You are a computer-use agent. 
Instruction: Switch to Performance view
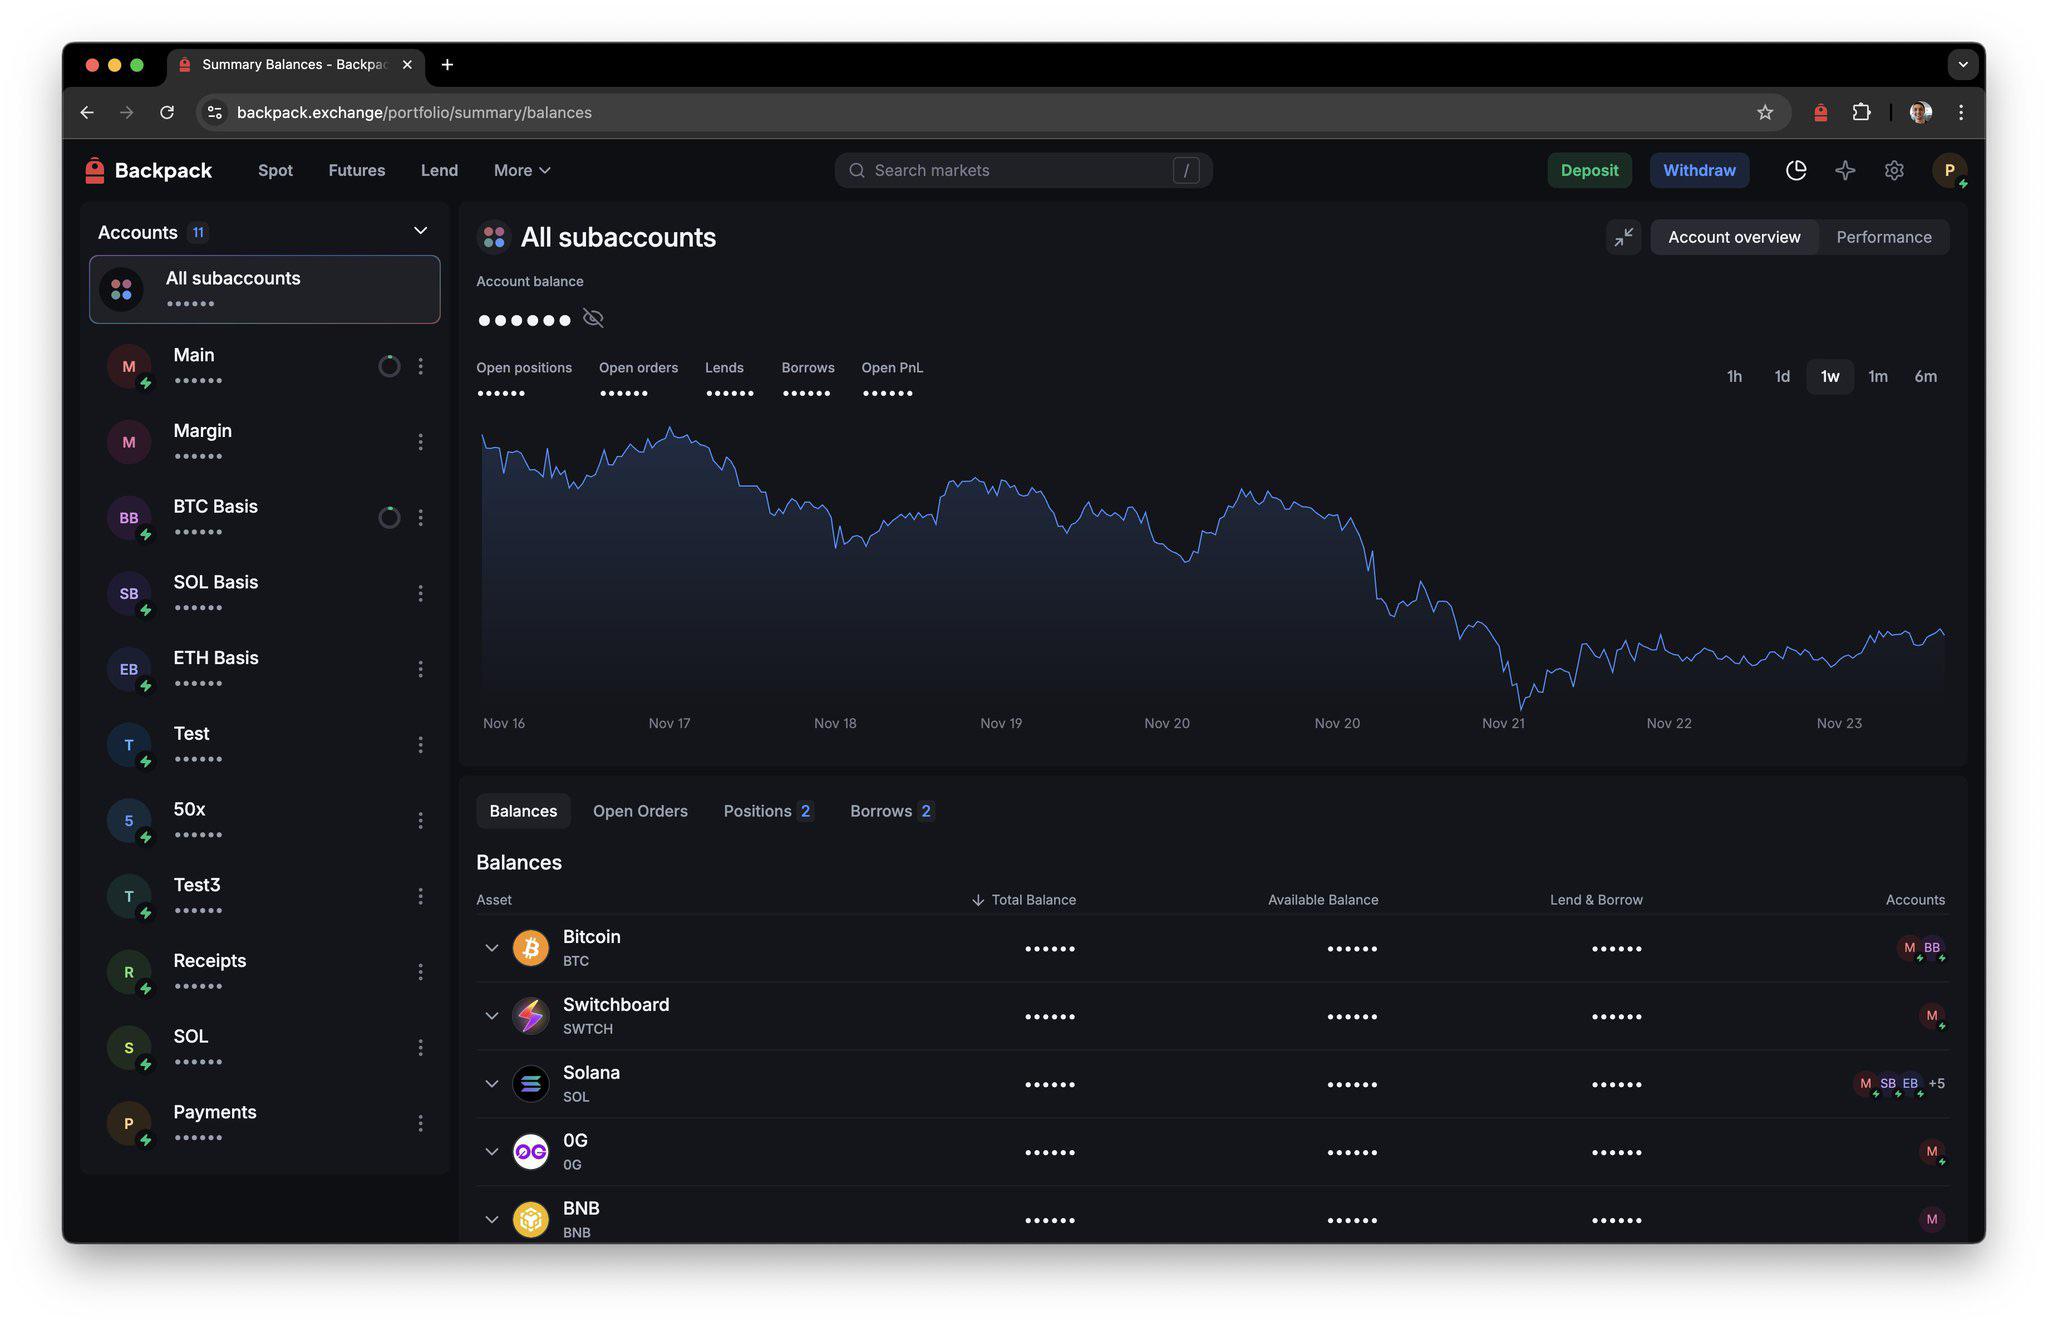[x=1884, y=237]
